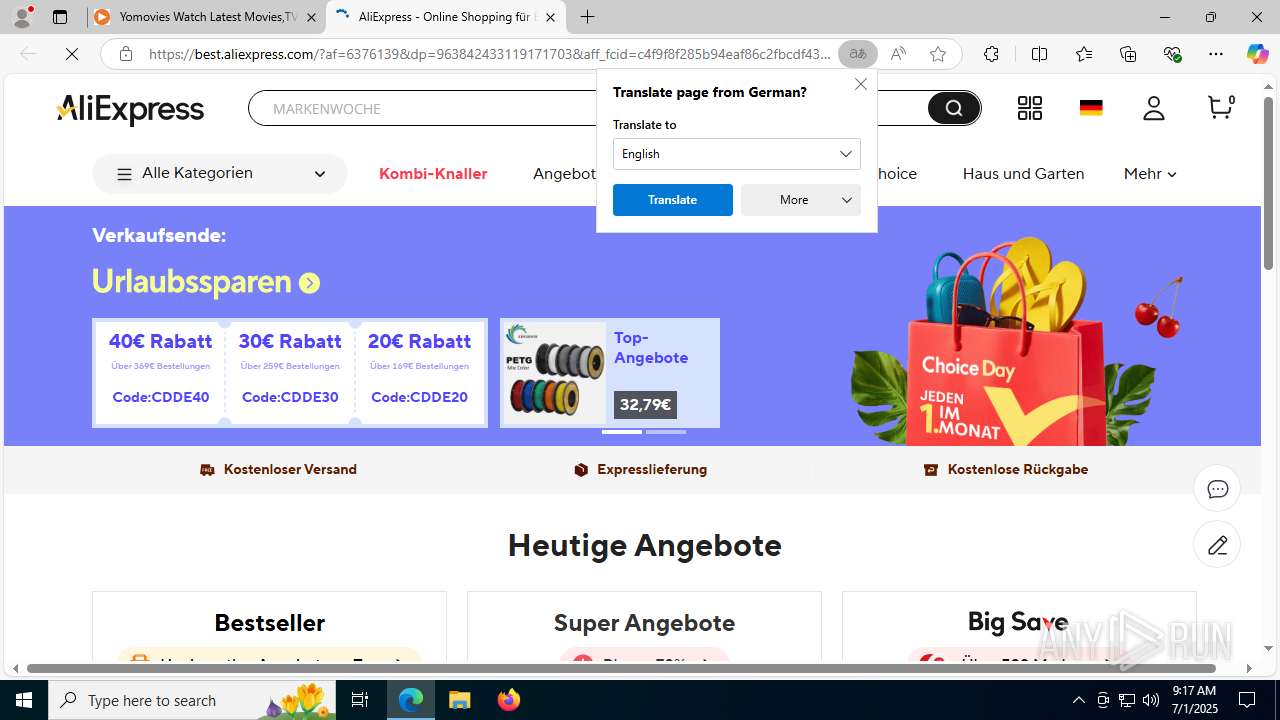Stop loading the page
Viewport: 1280px width, 720px height.
point(72,54)
